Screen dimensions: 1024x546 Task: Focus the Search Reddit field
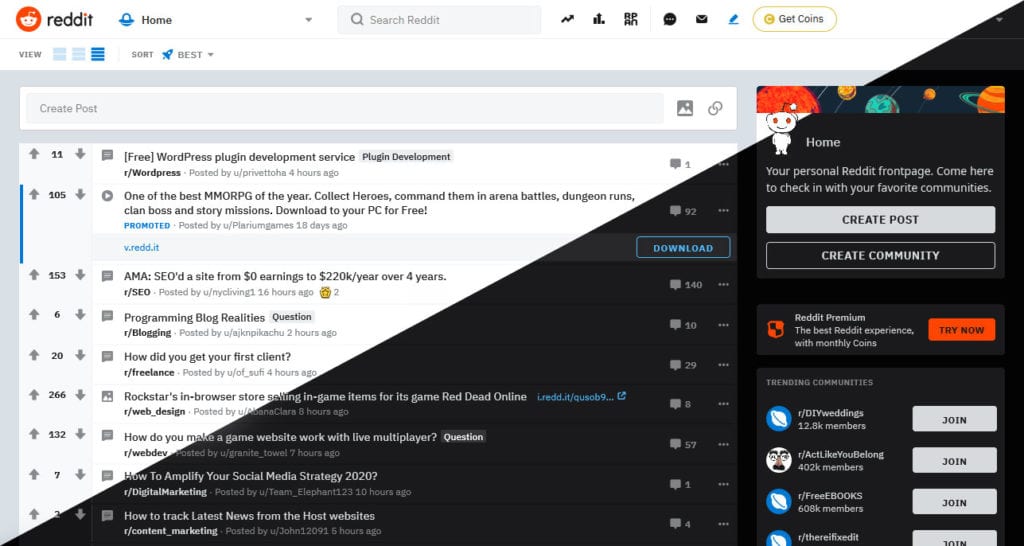point(440,20)
